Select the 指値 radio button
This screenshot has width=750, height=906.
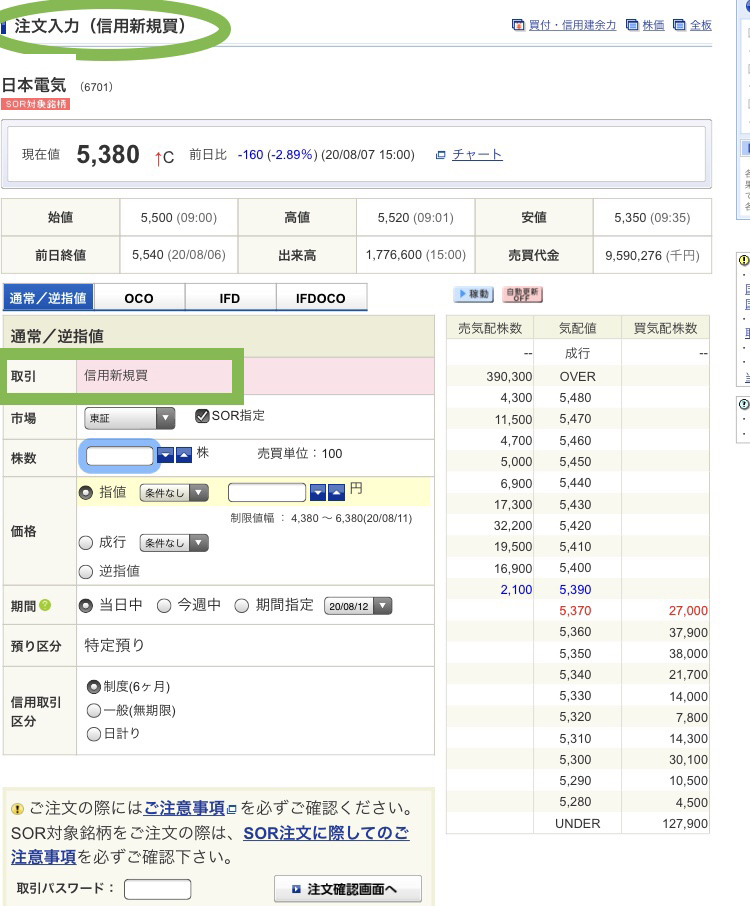coord(86,493)
